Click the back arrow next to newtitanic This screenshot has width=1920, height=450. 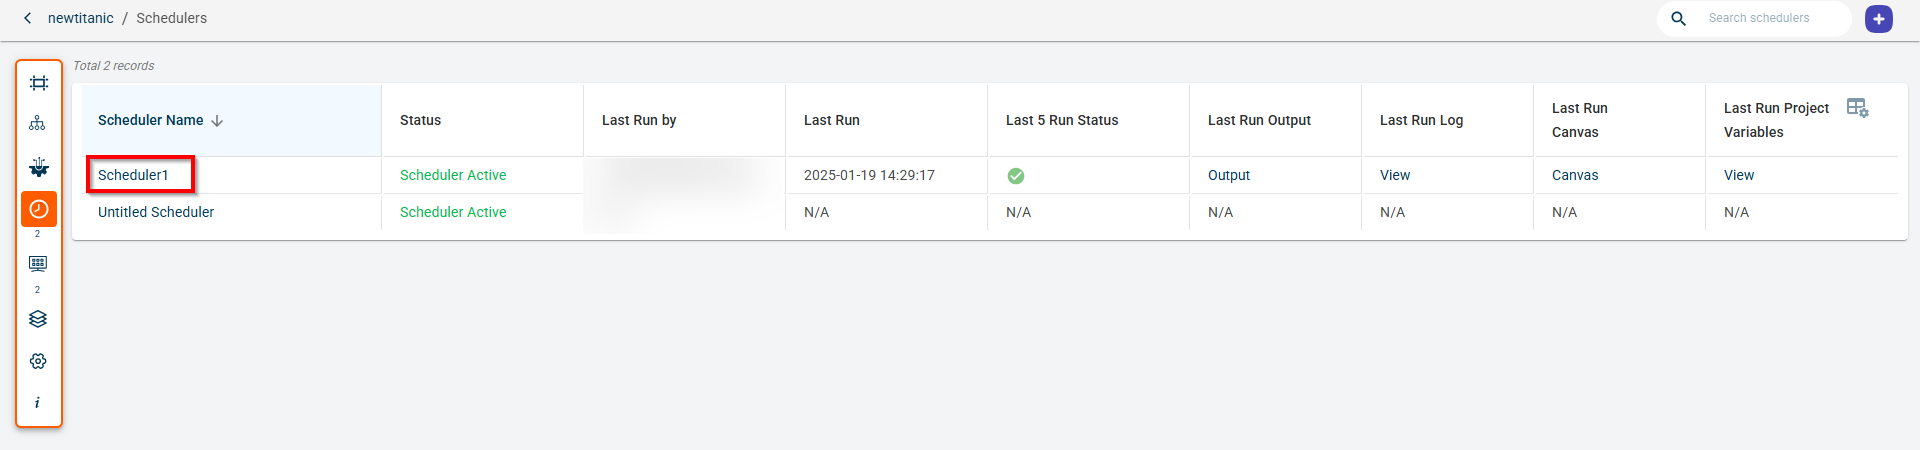(x=28, y=18)
